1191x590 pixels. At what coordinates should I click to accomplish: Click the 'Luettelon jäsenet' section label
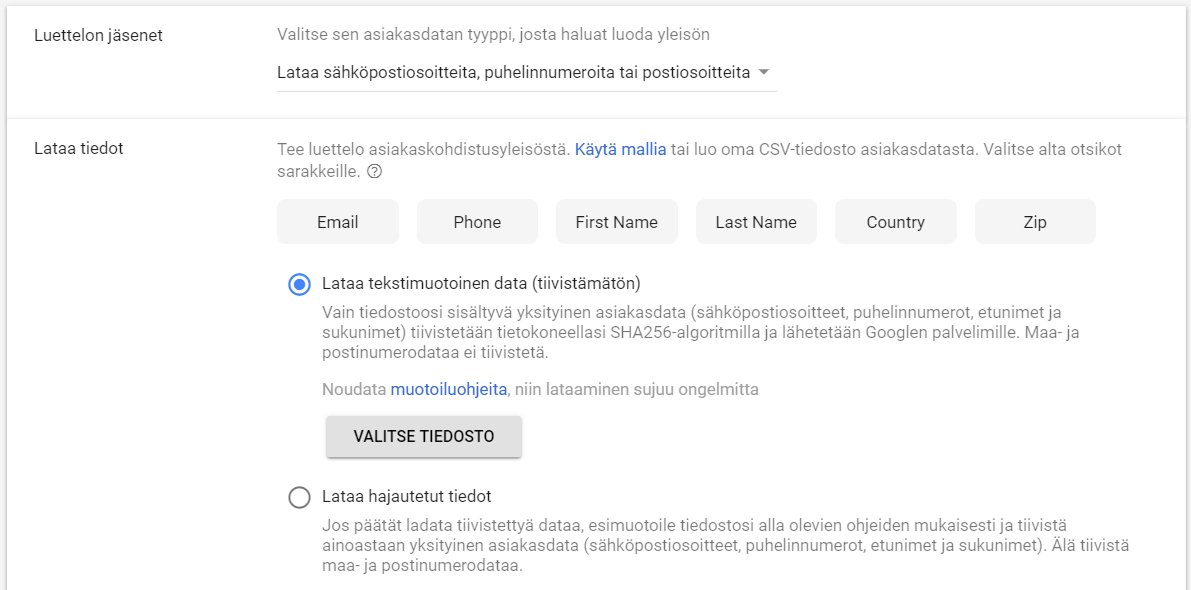click(x=99, y=36)
